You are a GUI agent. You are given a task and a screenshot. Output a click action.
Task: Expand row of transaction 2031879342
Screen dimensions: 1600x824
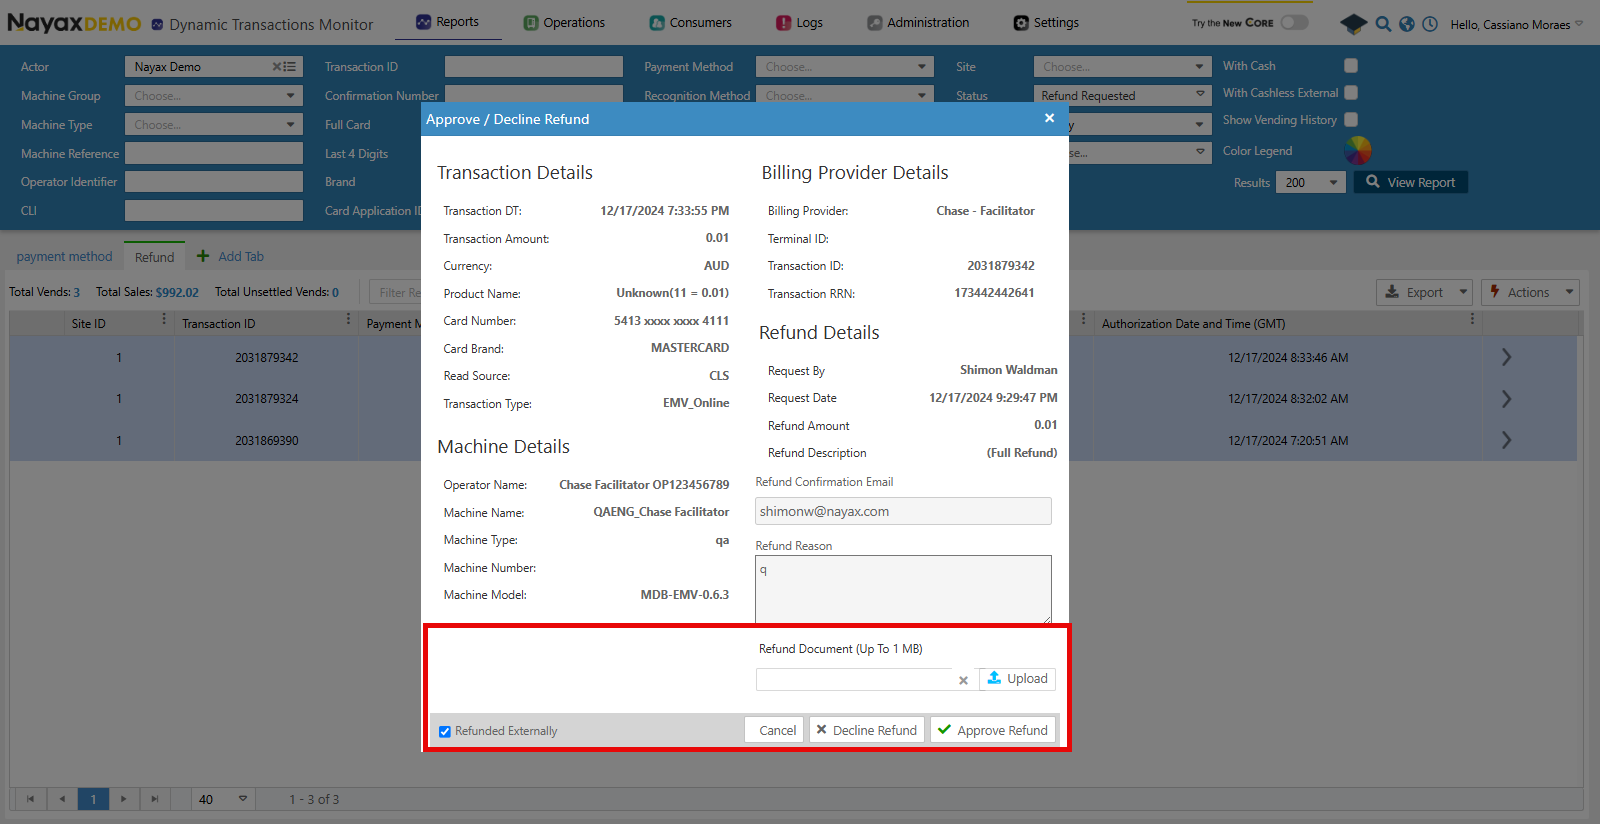[x=1506, y=357]
